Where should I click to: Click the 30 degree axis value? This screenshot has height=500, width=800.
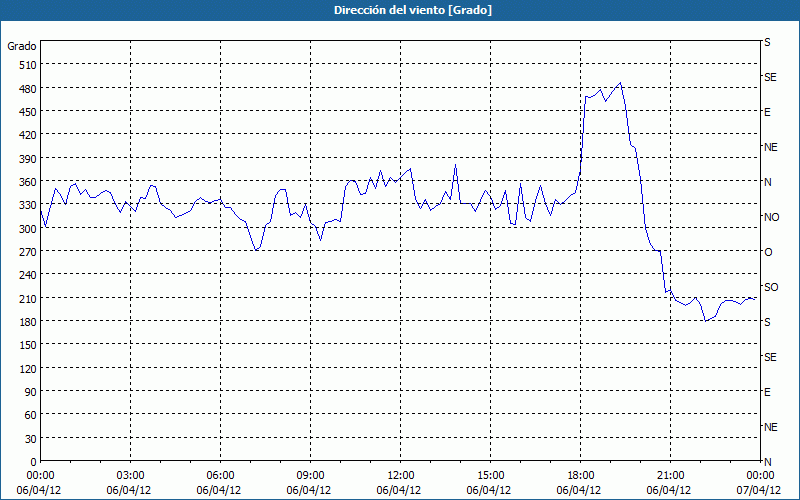click(31, 439)
